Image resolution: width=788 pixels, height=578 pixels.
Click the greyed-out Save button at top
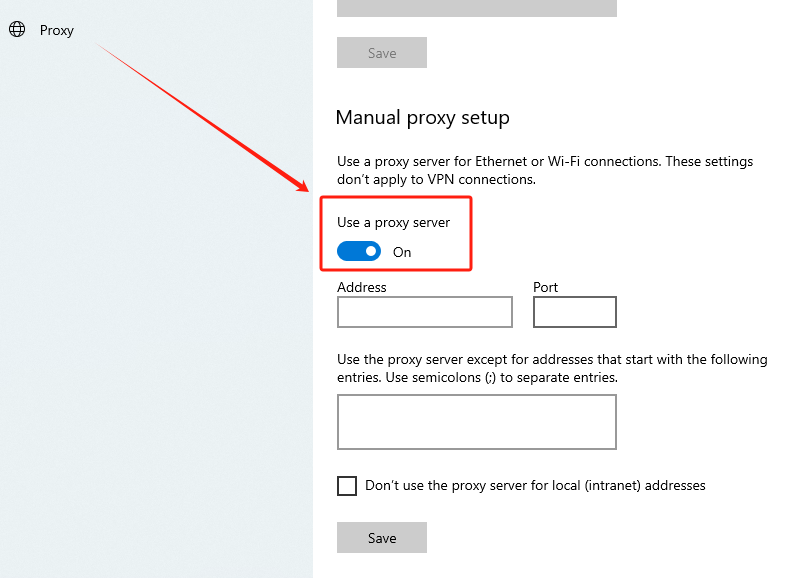pos(381,53)
